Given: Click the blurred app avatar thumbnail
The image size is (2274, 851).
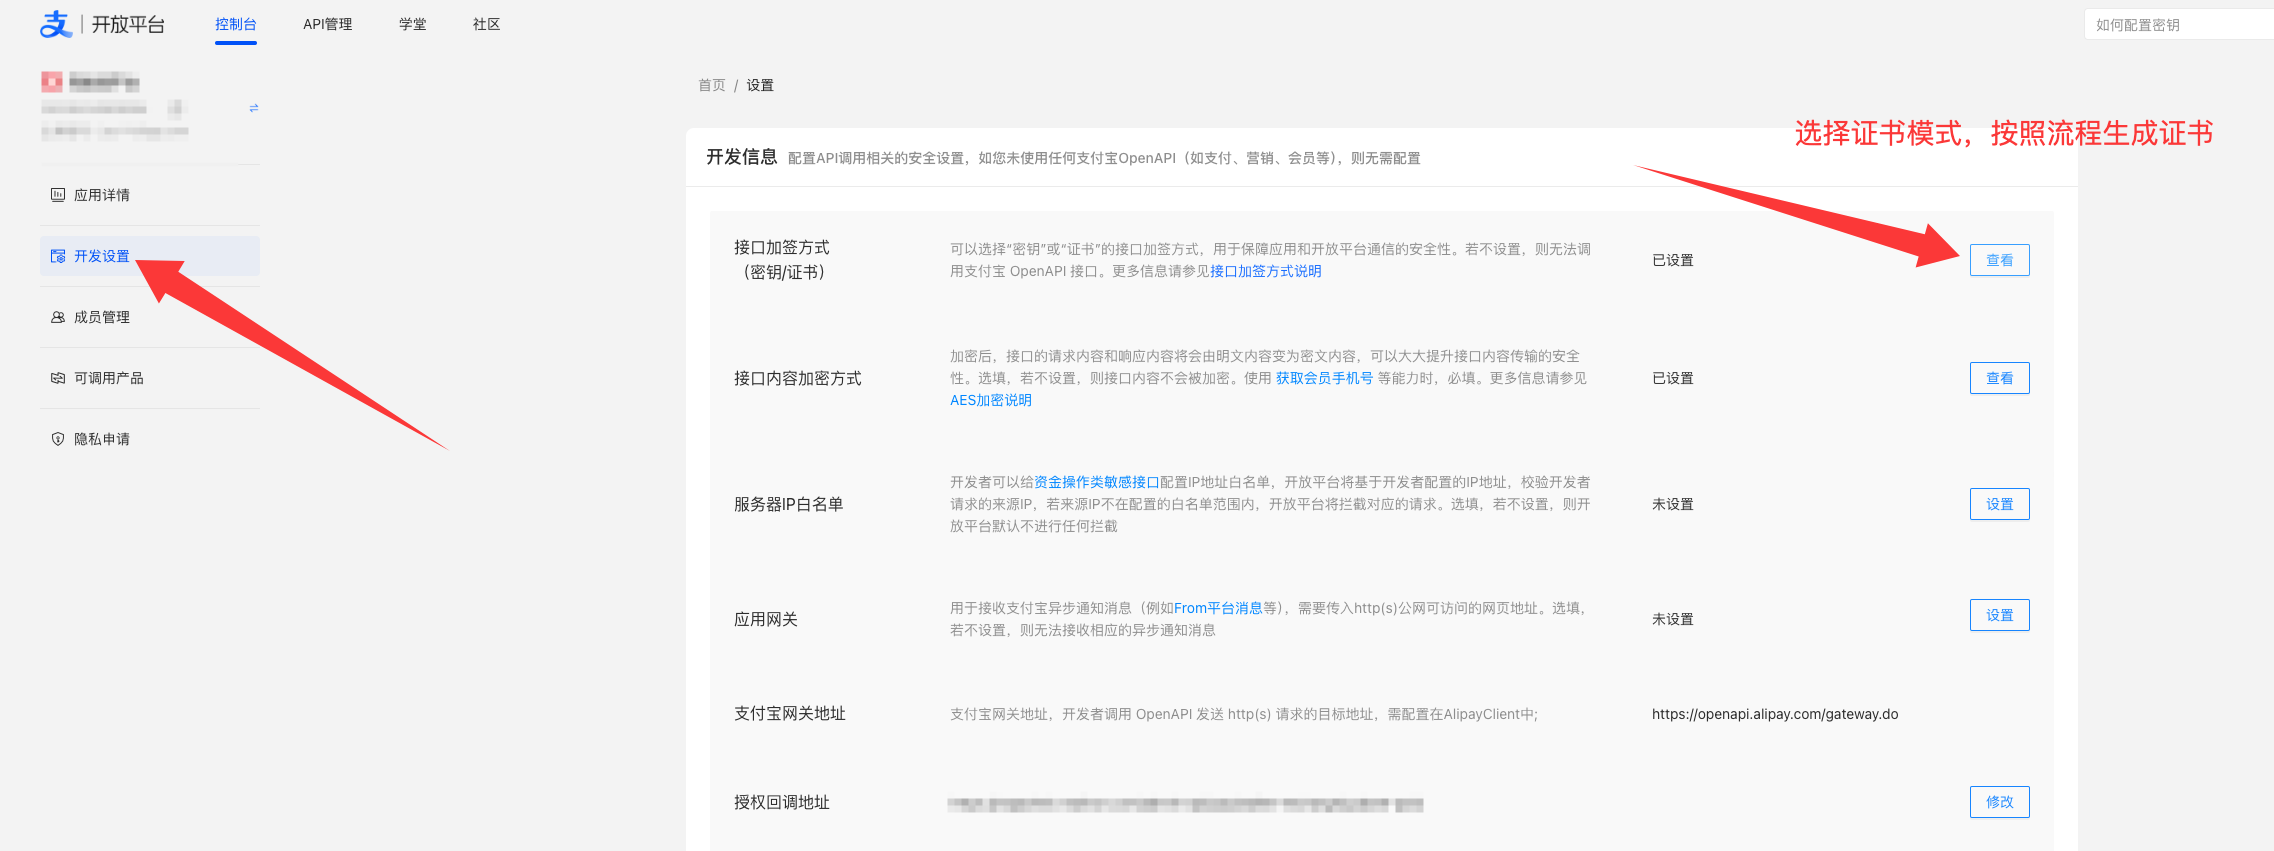Looking at the screenshot, I should pyautogui.click(x=52, y=82).
